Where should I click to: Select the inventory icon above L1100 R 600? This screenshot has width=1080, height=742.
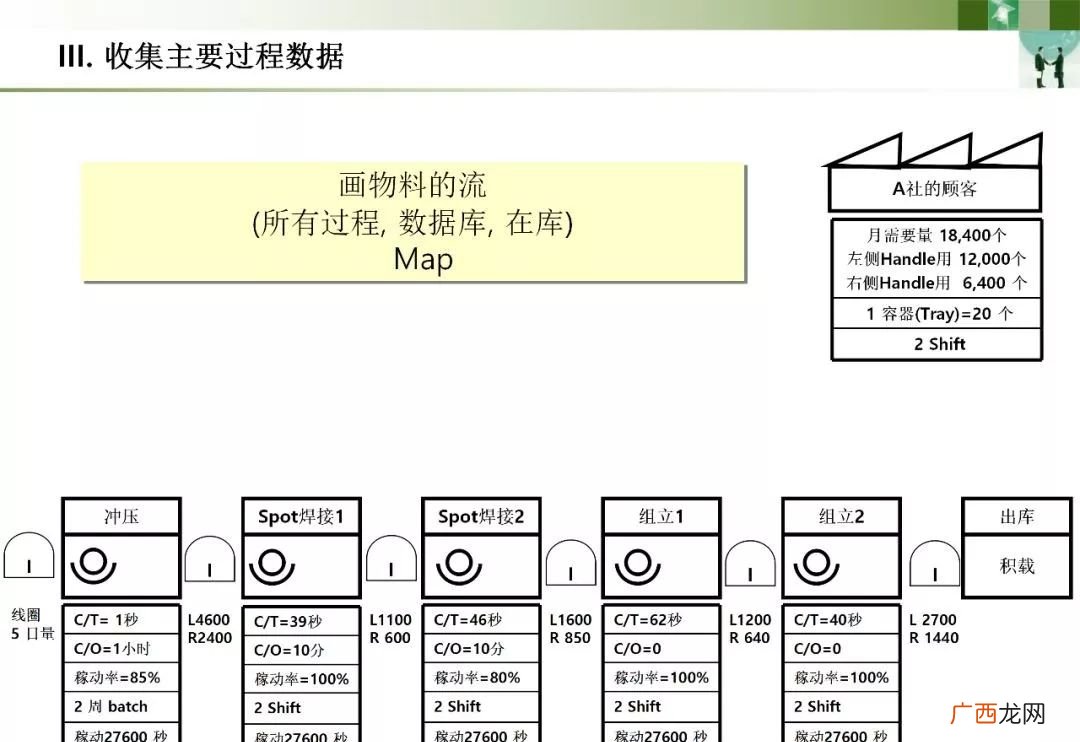[391, 558]
